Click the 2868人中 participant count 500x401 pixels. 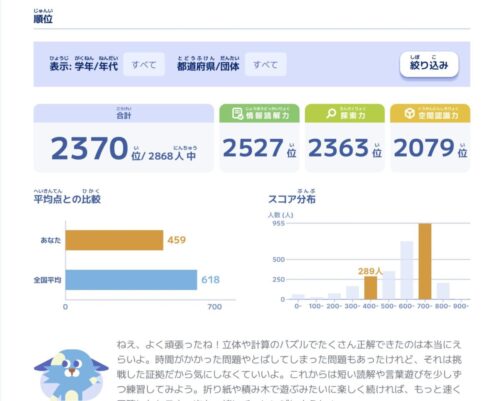point(172,156)
